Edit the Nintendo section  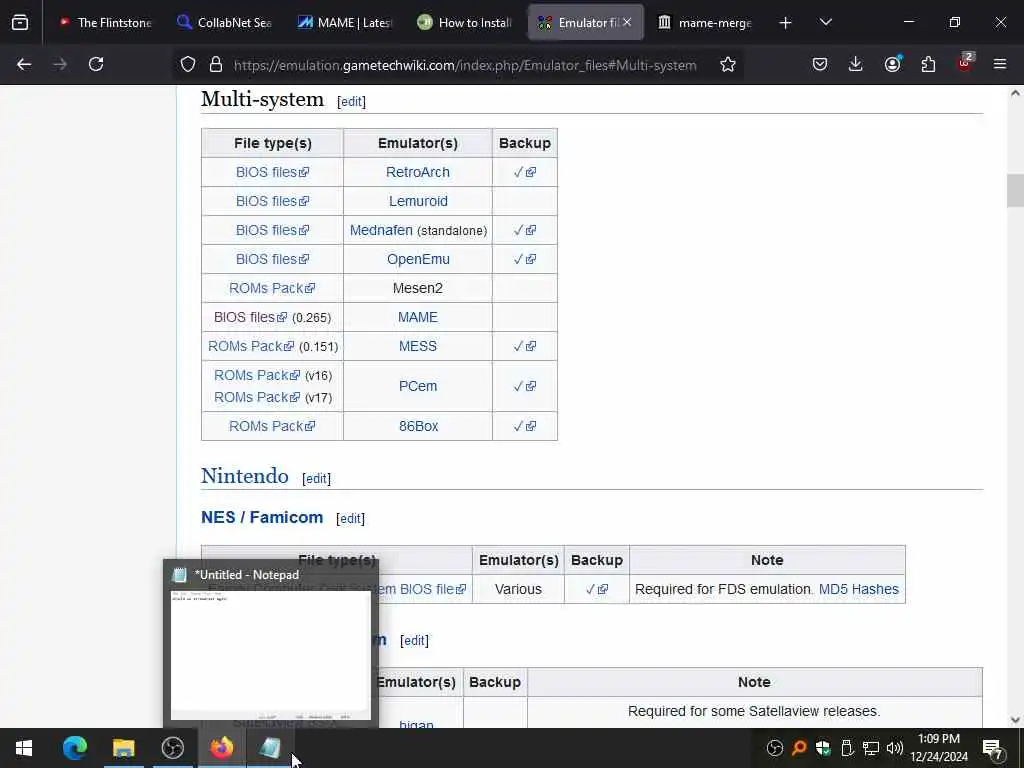pyautogui.click(x=316, y=479)
